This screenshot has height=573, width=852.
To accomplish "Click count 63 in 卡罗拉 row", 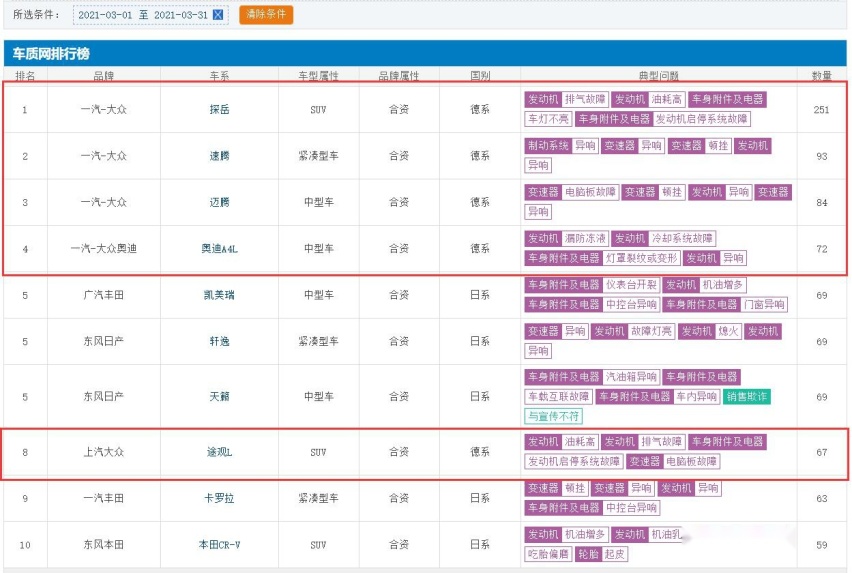I will coord(821,498).
